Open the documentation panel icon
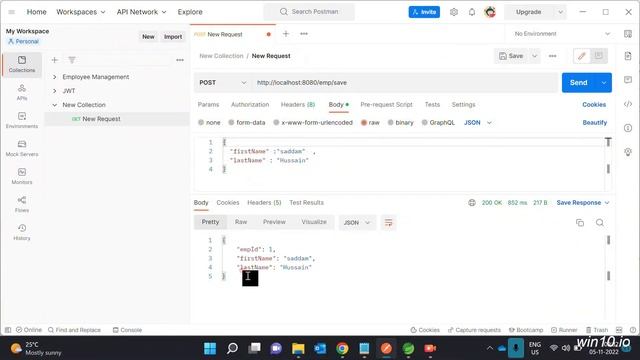The image size is (640, 360). 628,56
